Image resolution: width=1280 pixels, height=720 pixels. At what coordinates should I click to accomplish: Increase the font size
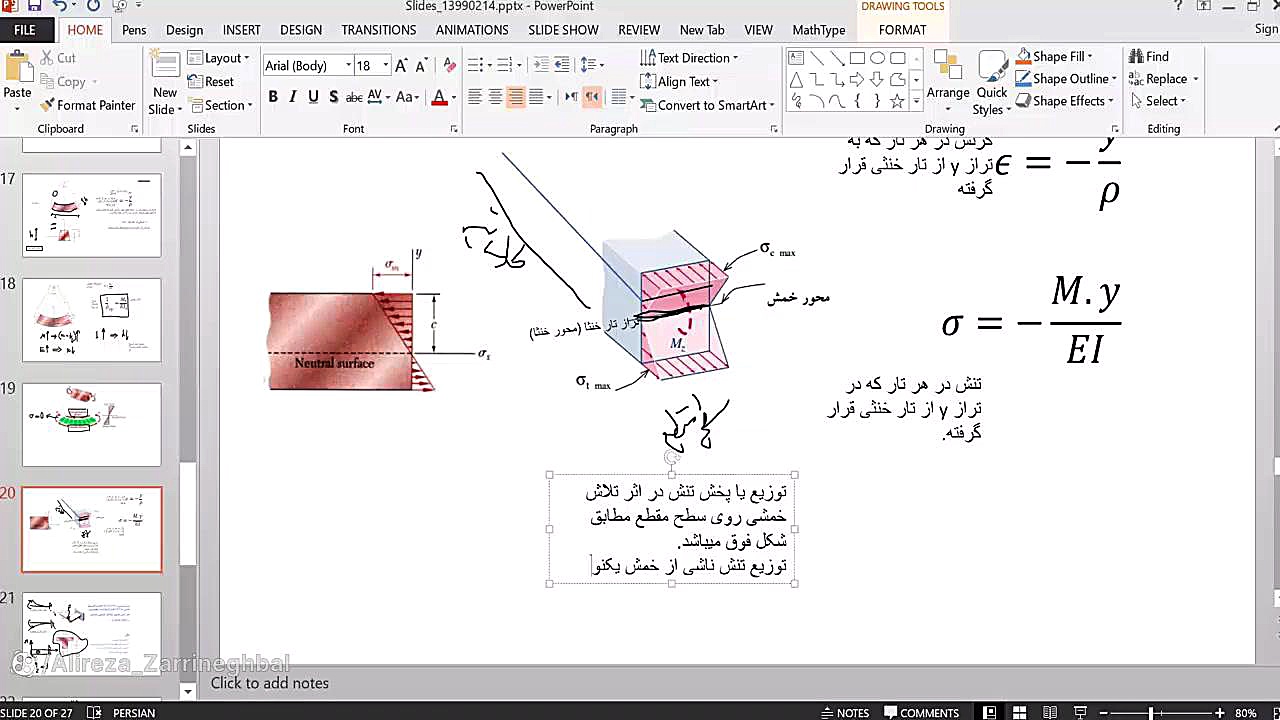pyautogui.click(x=401, y=66)
